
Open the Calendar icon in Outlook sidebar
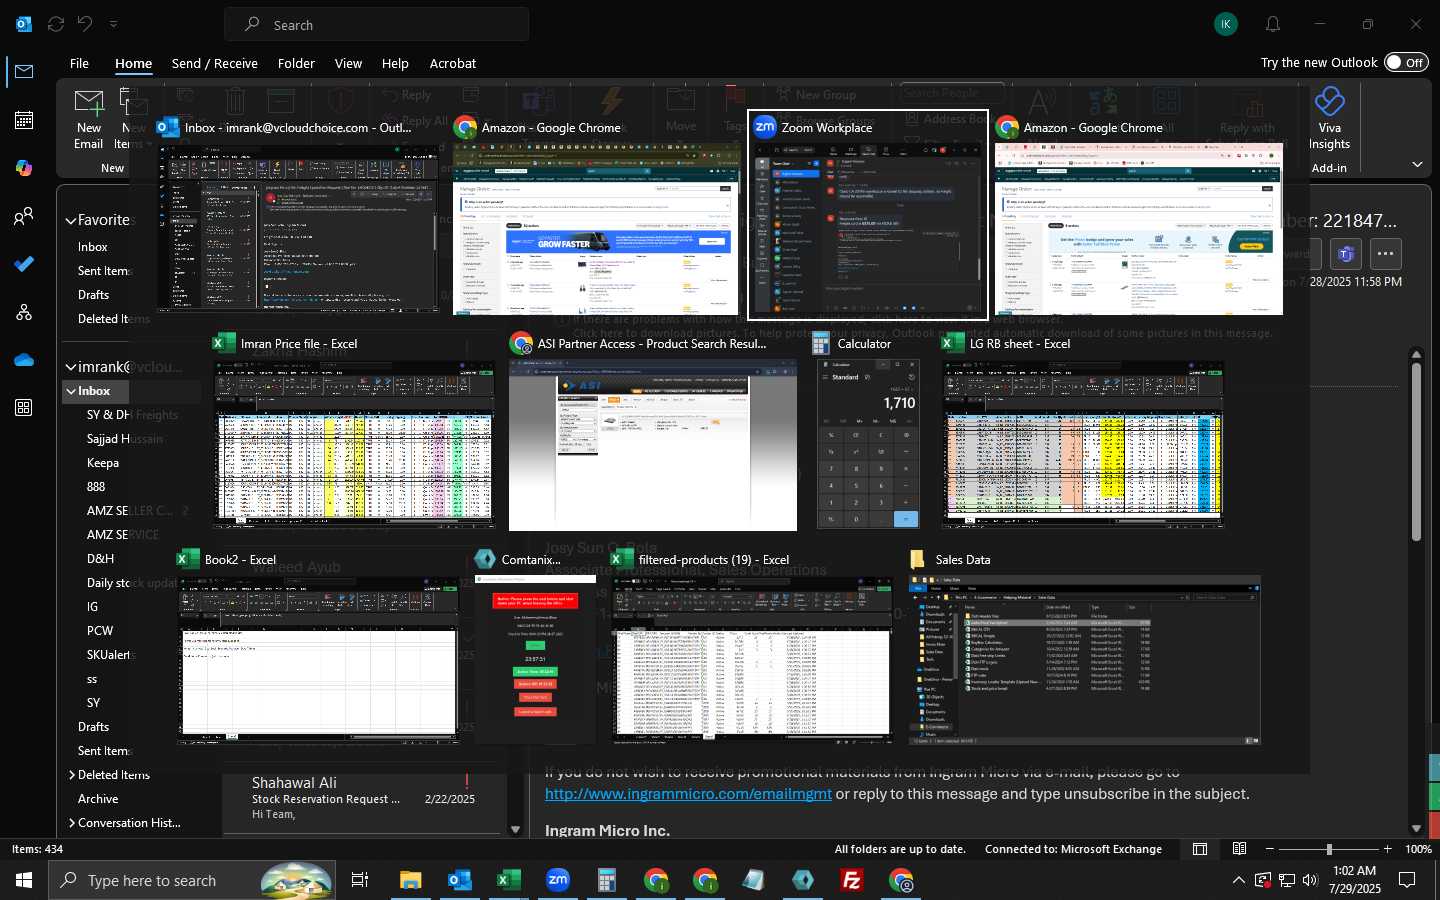point(24,120)
